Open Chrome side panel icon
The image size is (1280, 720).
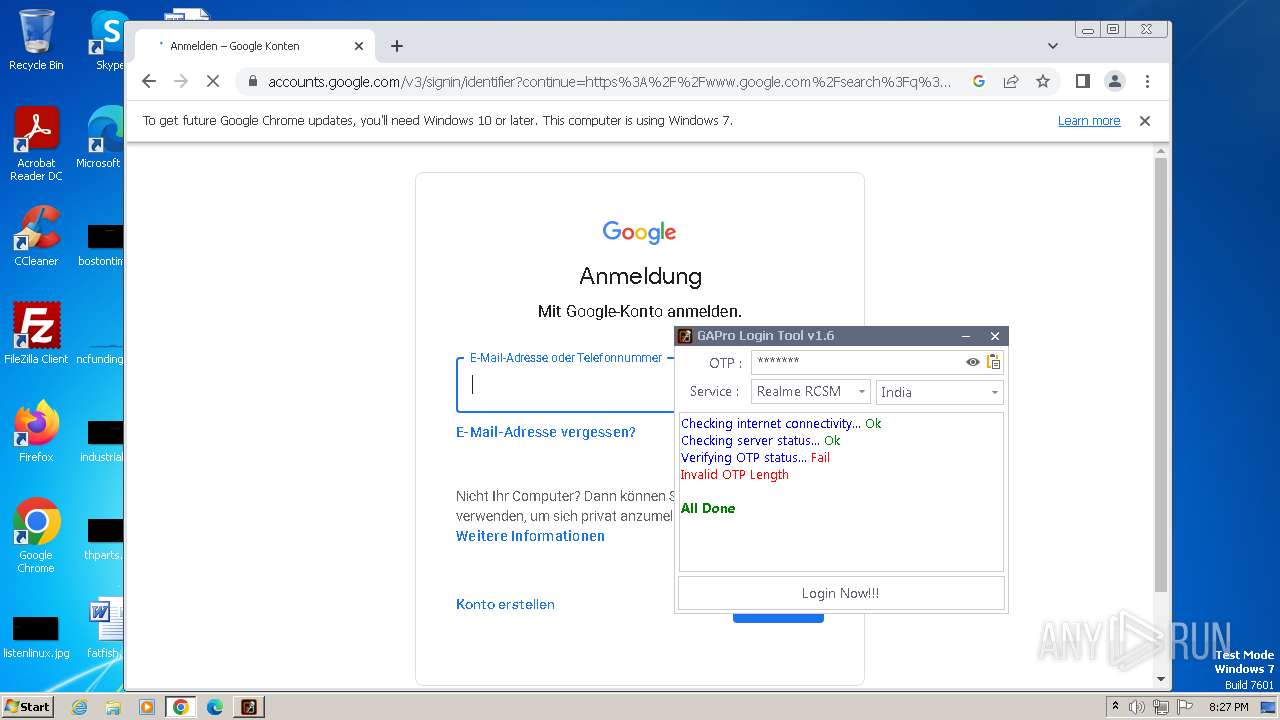click(x=1082, y=81)
